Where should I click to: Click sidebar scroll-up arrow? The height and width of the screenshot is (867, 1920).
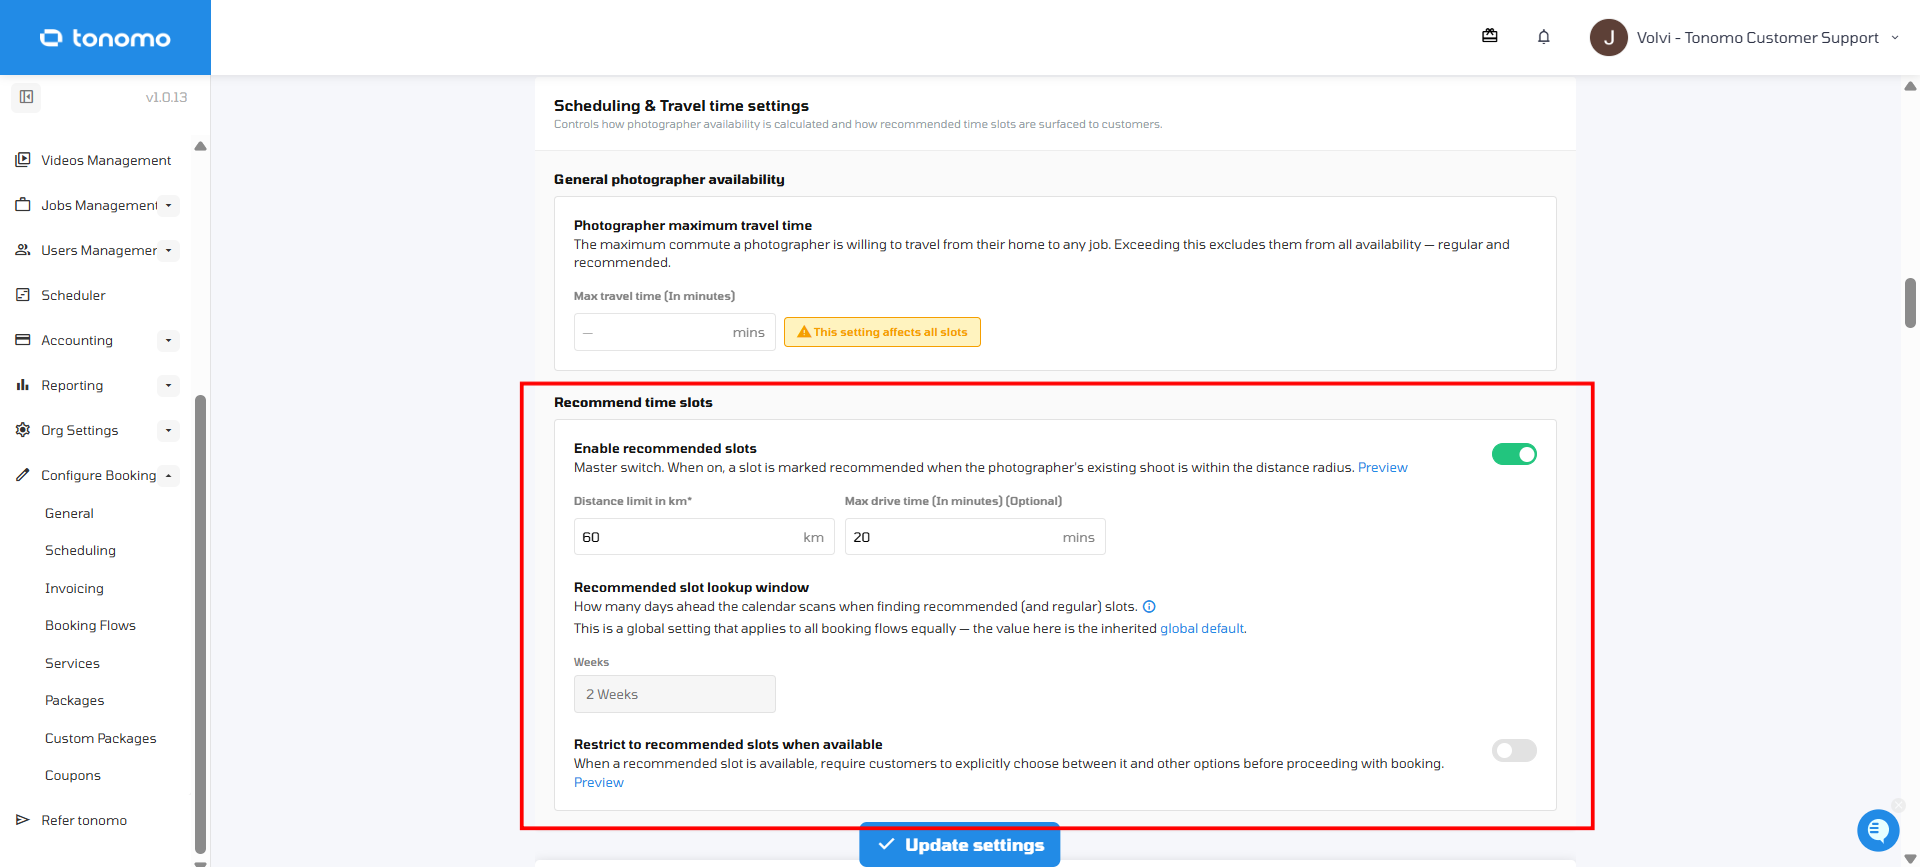pos(200,146)
